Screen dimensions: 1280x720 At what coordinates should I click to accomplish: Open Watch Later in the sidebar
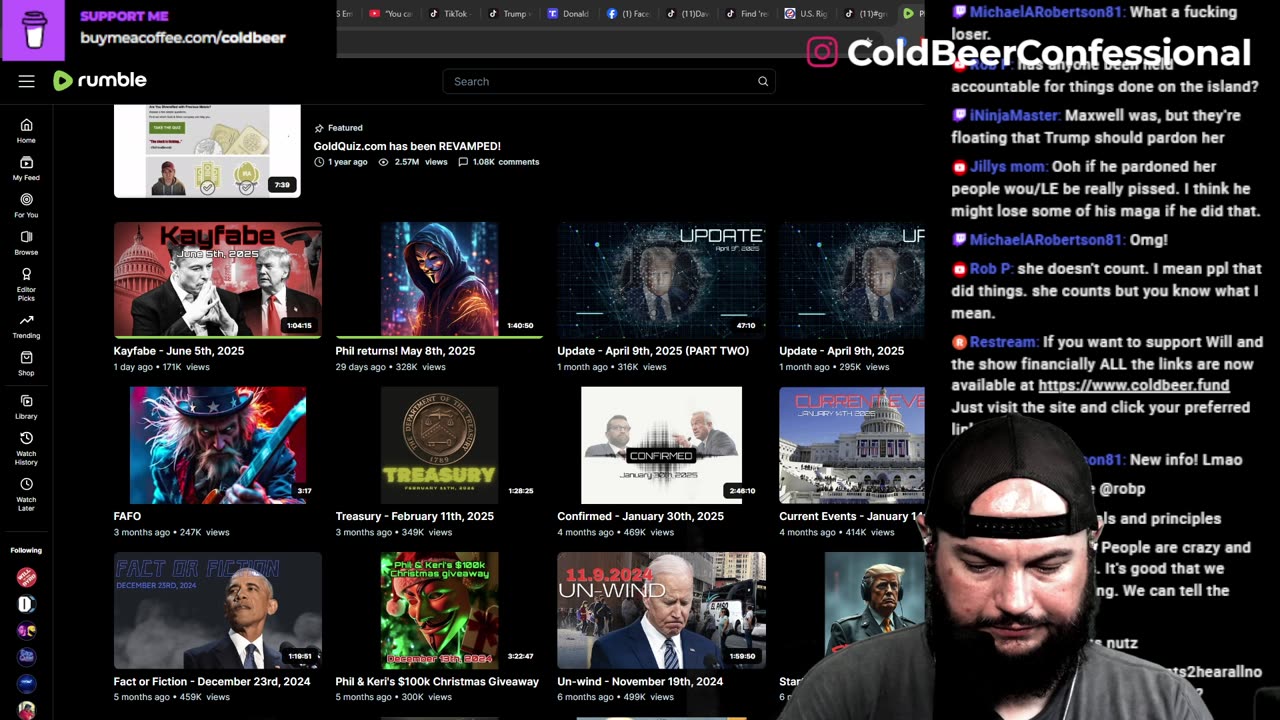pos(26,493)
